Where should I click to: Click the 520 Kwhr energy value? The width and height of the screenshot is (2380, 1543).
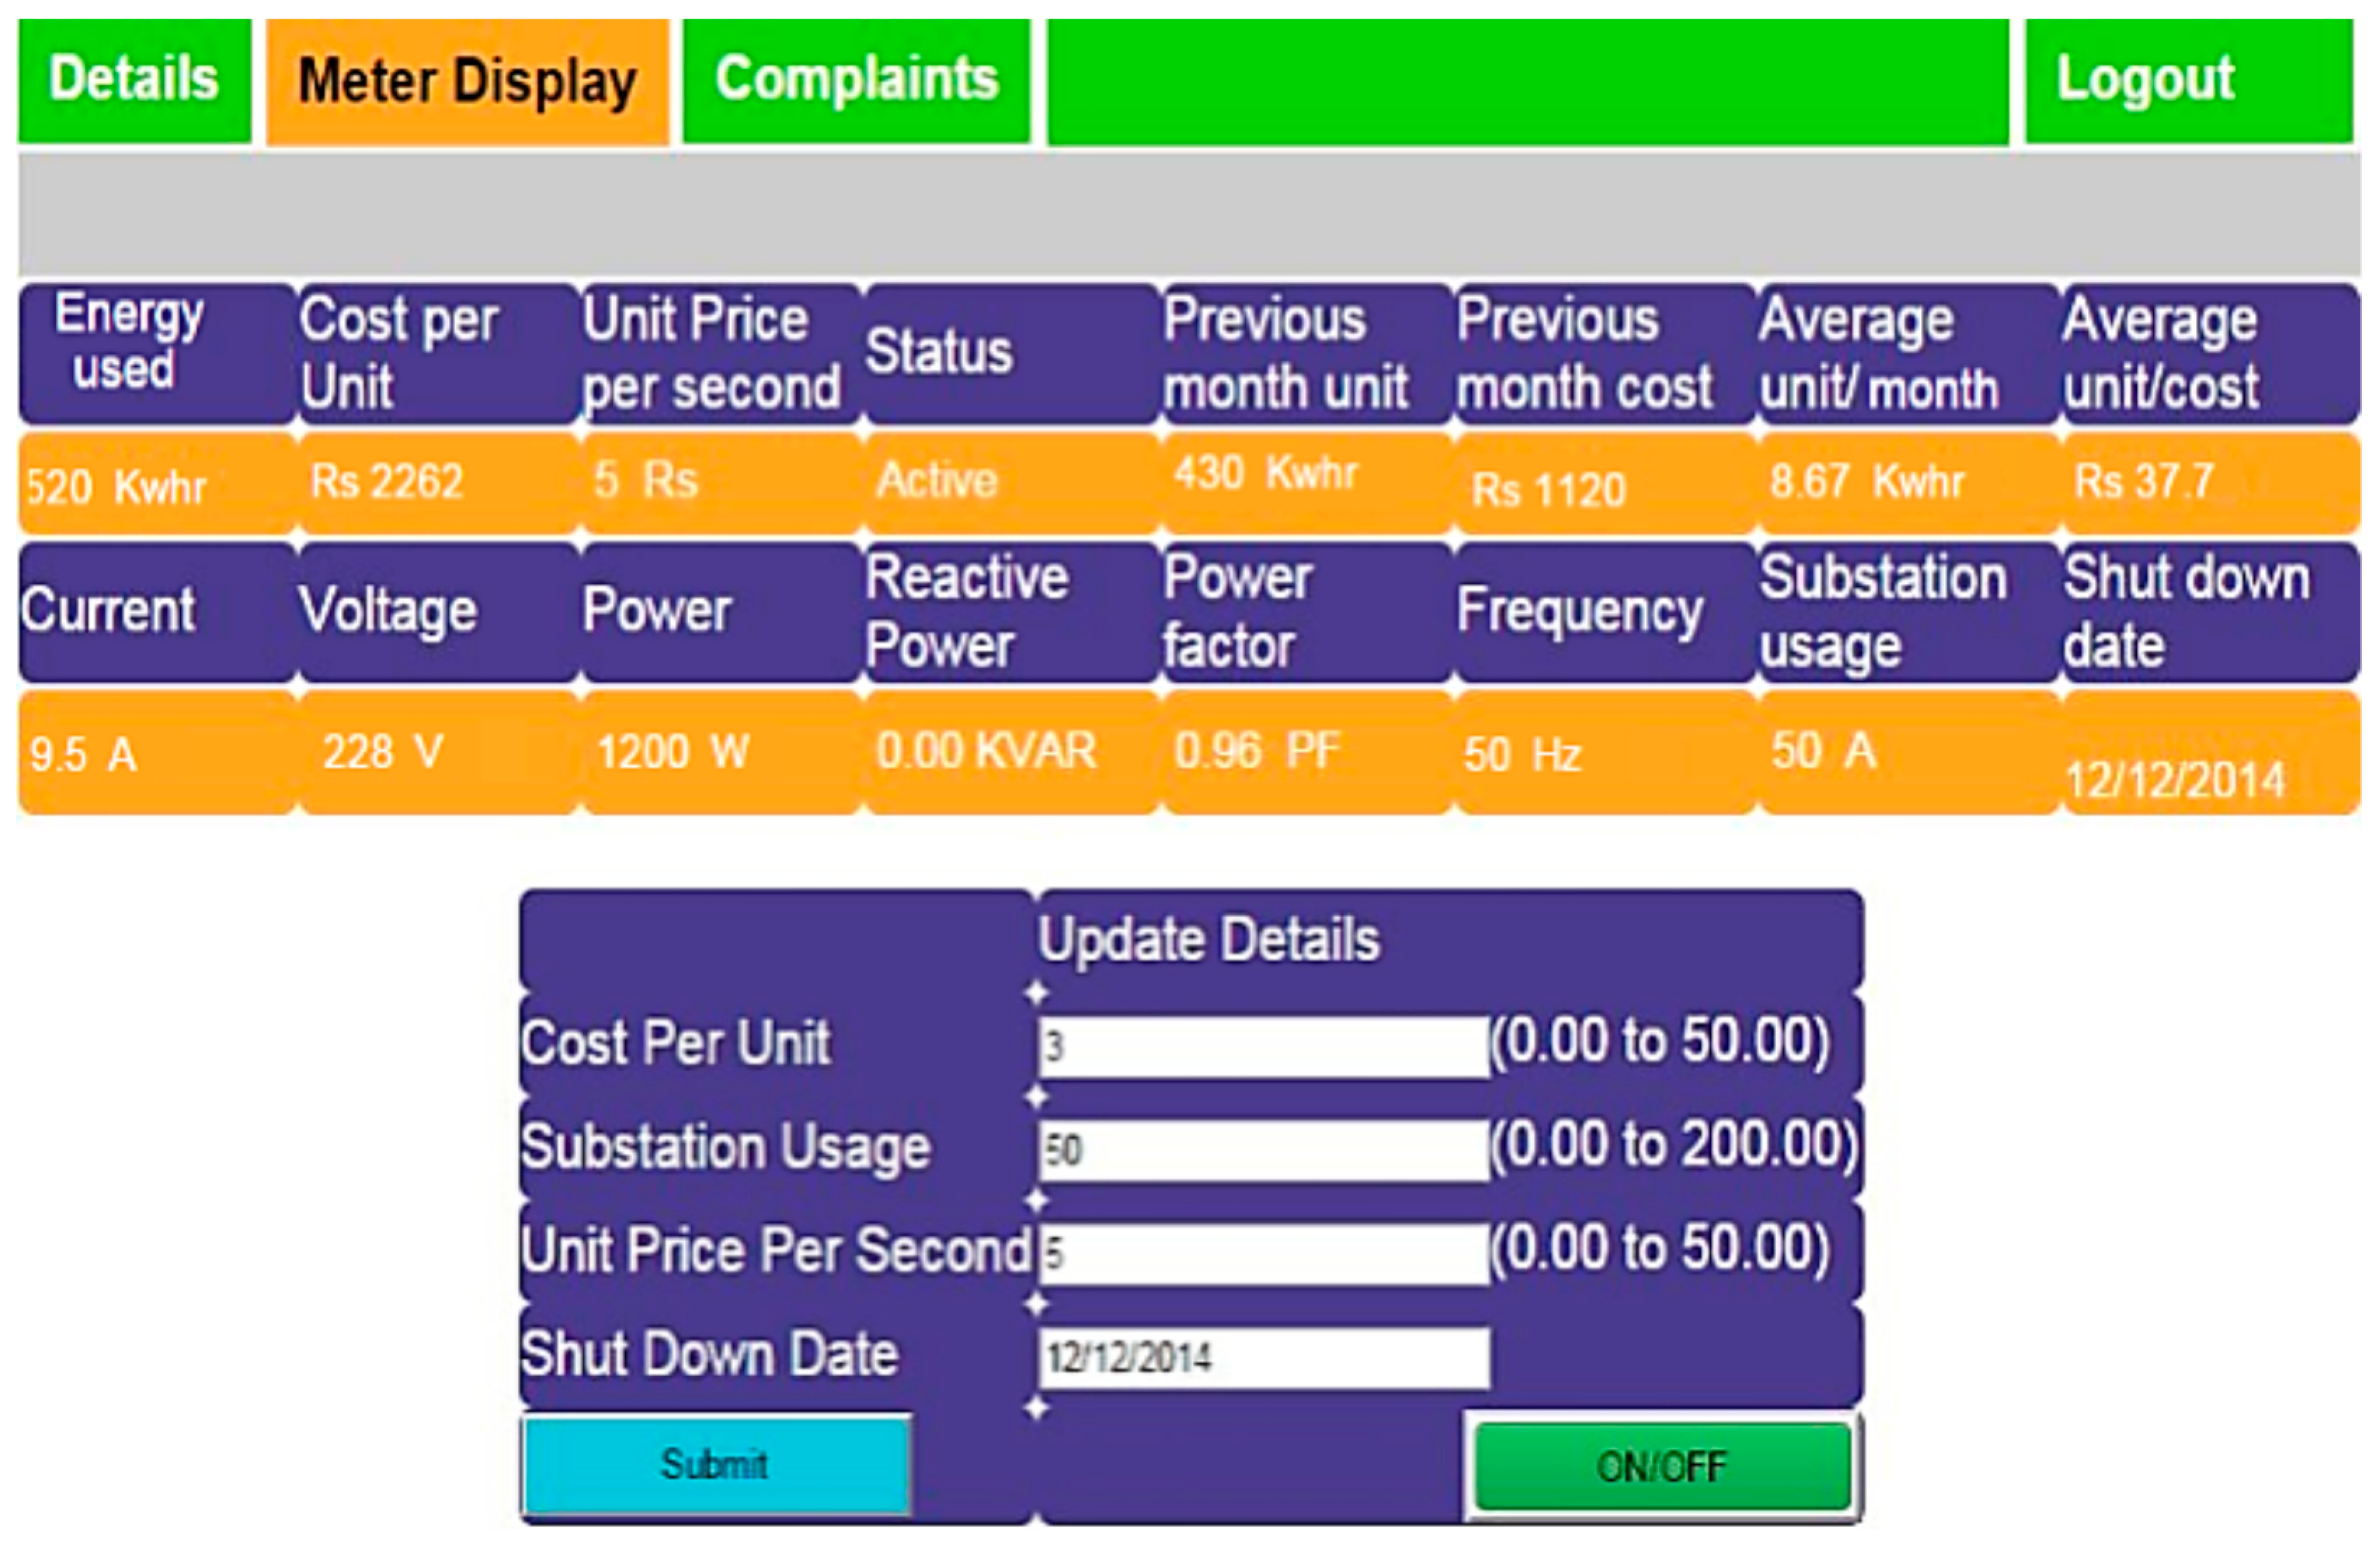(117, 487)
